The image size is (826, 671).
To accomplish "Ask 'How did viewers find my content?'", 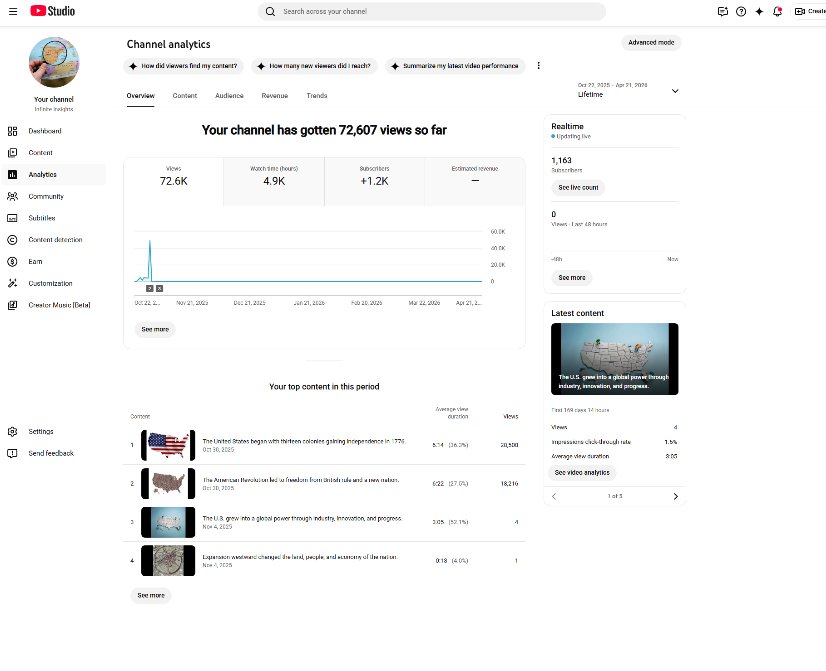I will [183, 66].
